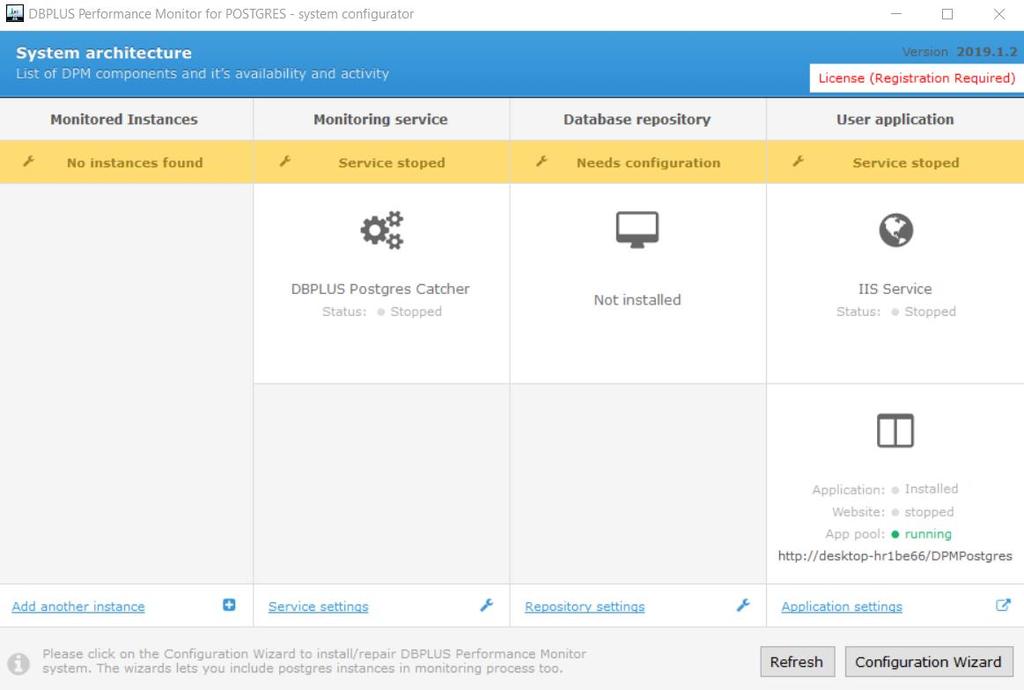Launch the Configuration Wizard
Viewport: 1024px width, 690px height.
929,662
